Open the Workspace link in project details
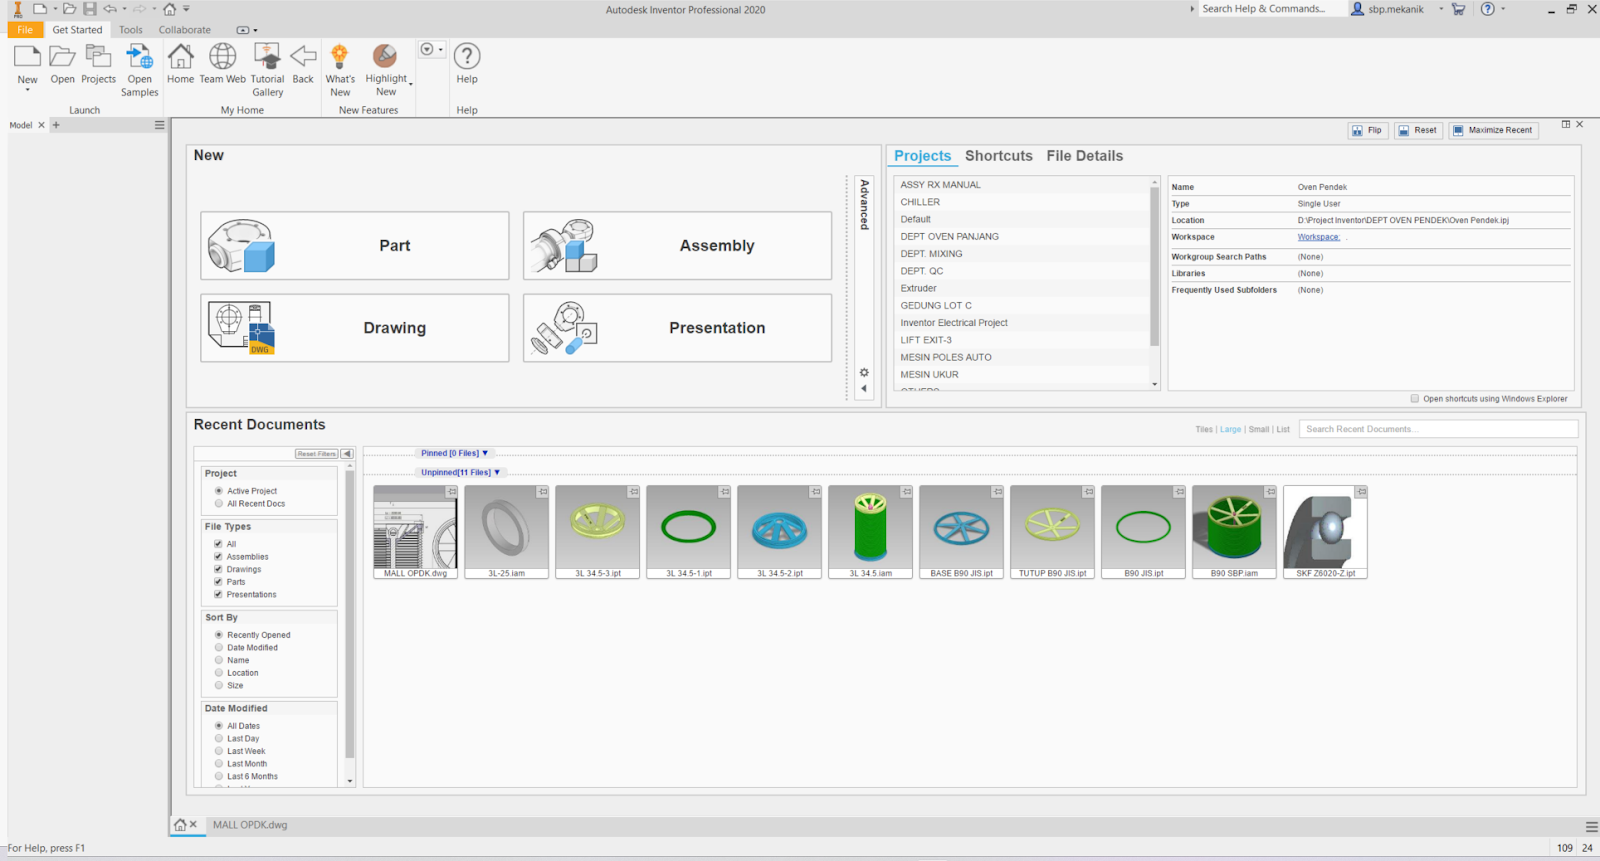Viewport: 1600px width, 861px height. [1318, 237]
